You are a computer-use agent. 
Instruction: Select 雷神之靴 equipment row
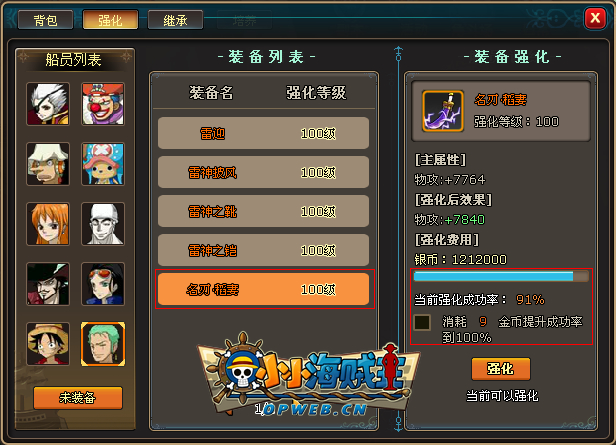point(263,211)
